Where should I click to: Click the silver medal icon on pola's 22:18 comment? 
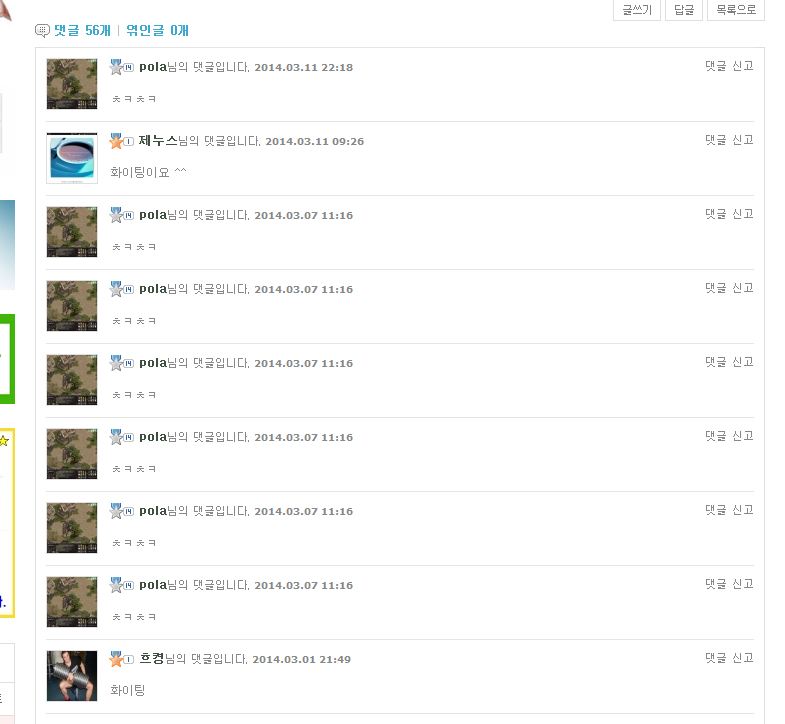(x=116, y=67)
